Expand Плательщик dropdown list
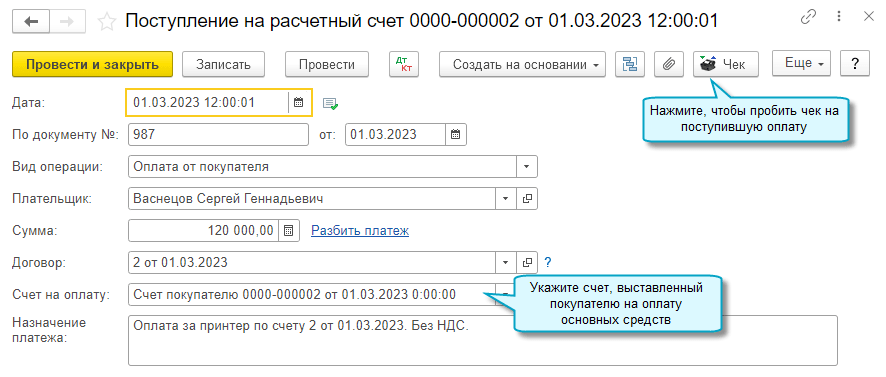 click(x=506, y=198)
